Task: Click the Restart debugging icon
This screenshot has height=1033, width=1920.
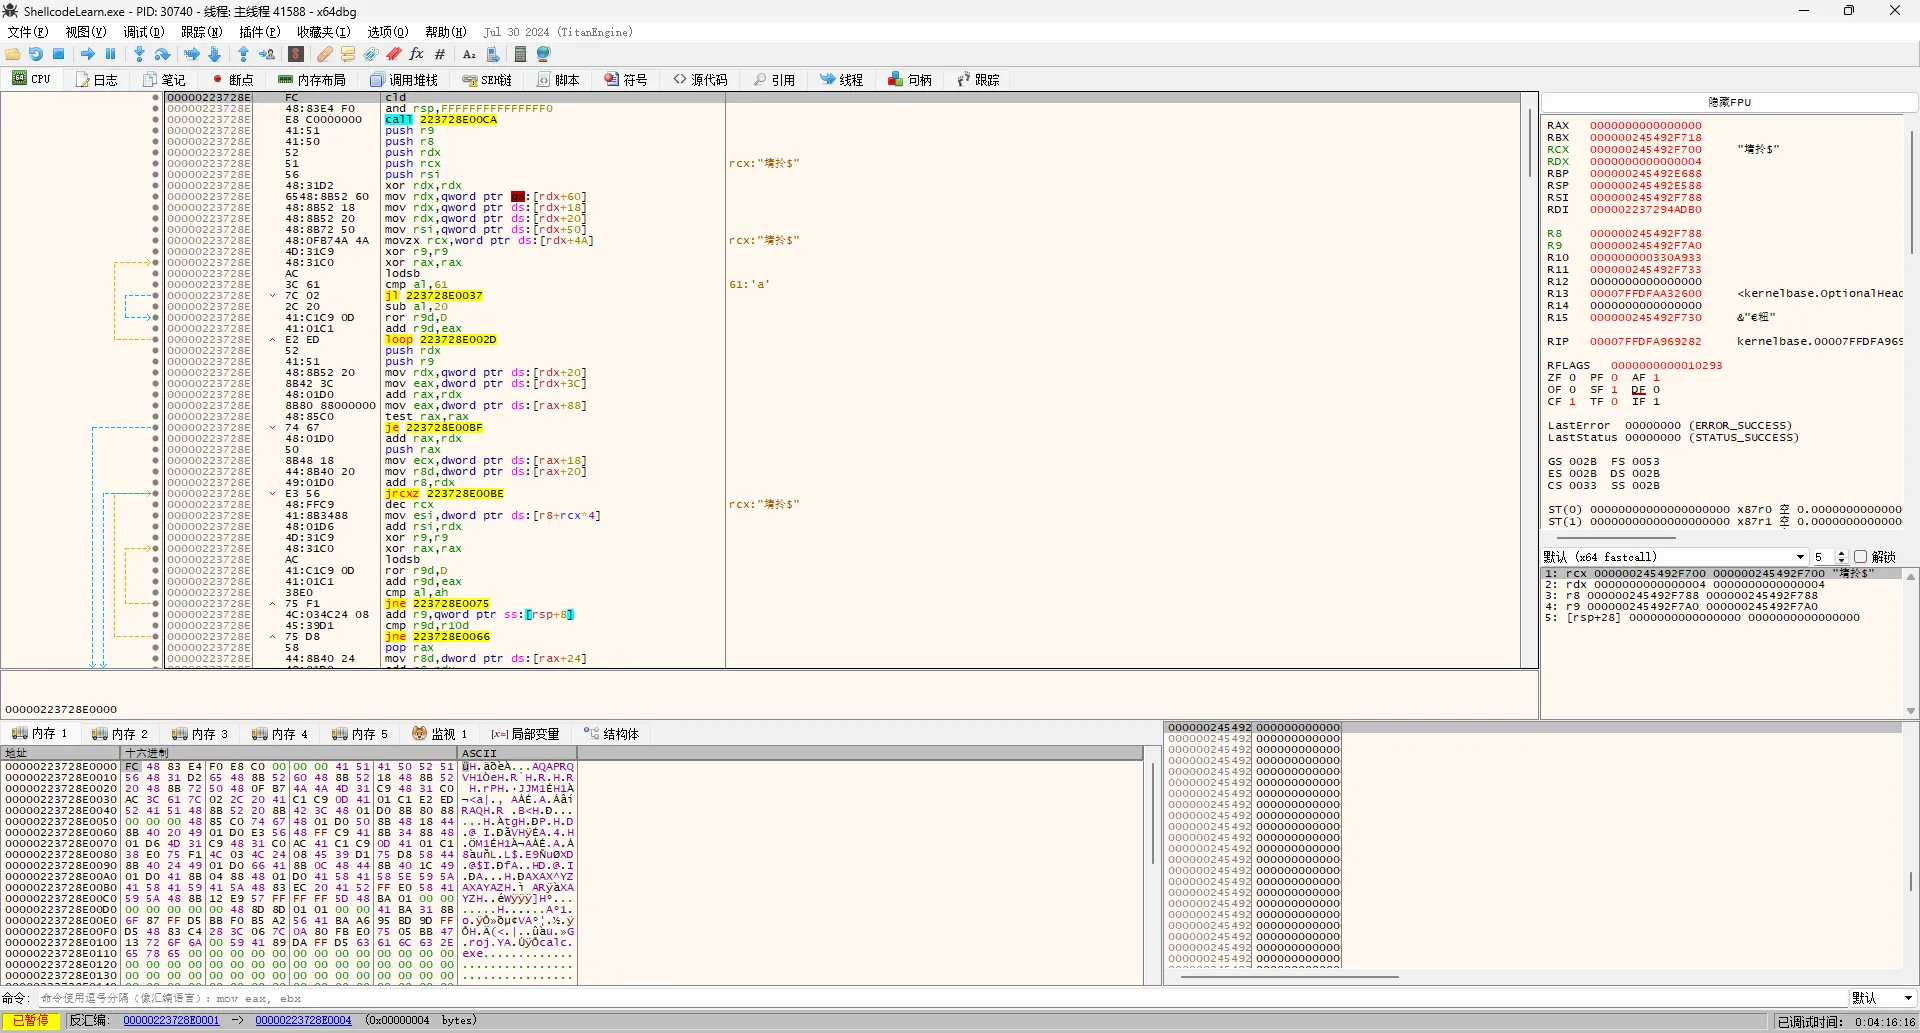Action: coord(36,55)
